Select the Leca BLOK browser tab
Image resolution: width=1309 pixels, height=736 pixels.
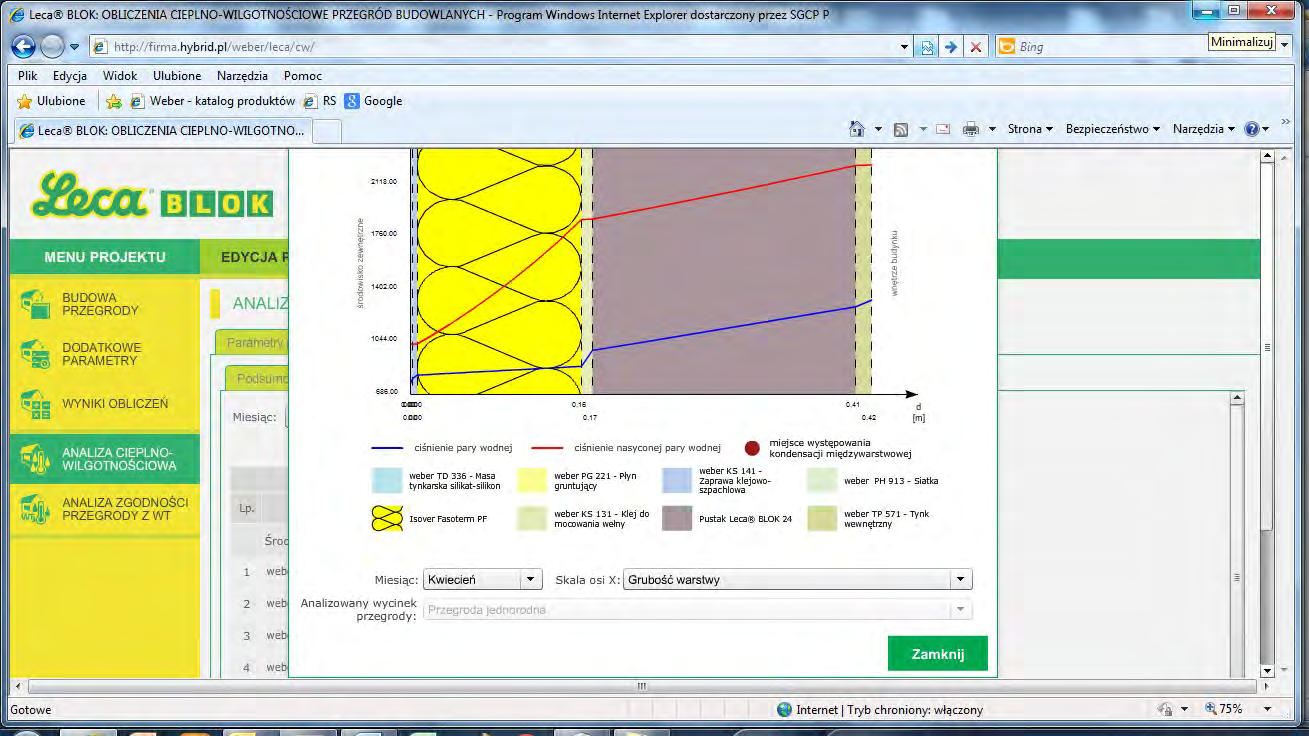(162, 130)
